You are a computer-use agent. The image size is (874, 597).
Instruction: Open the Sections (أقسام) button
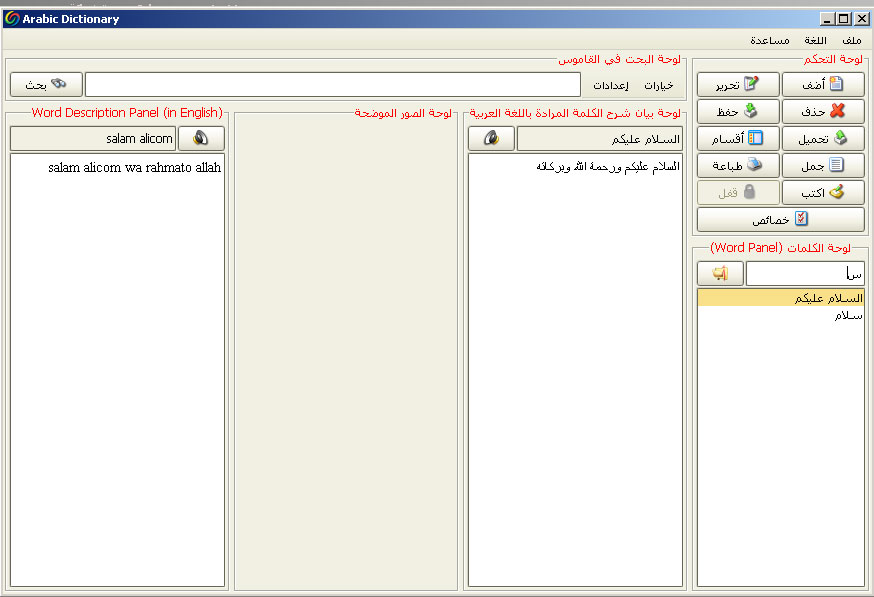click(x=738, y=138)
